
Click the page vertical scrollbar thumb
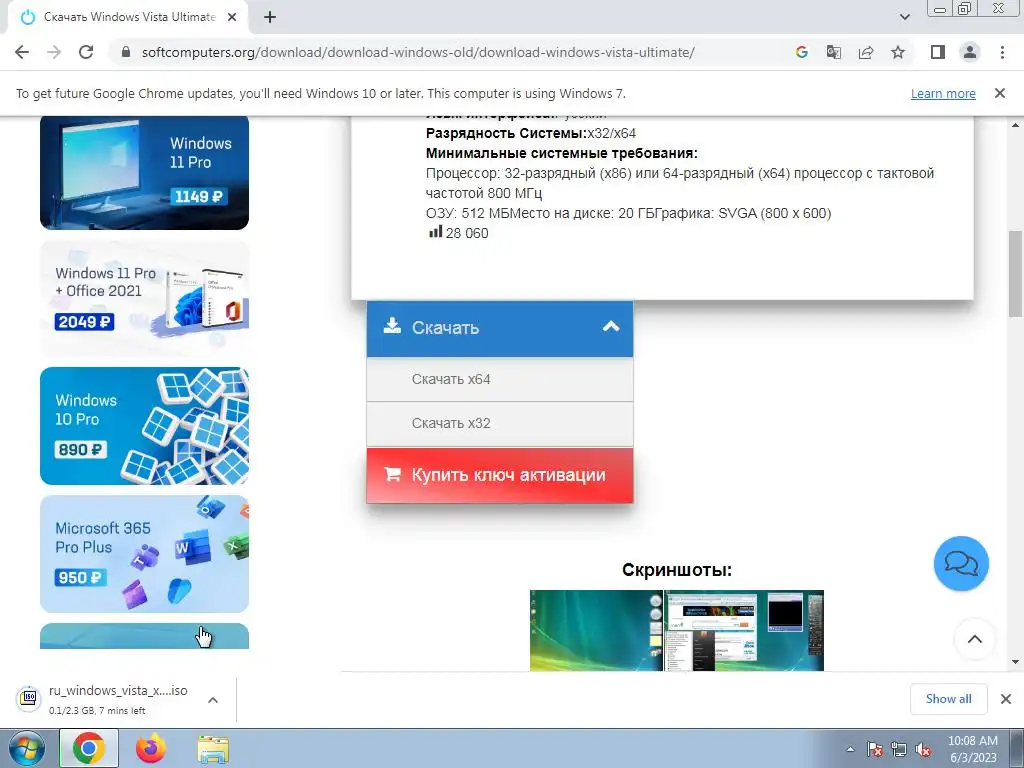coord(1015,274)
